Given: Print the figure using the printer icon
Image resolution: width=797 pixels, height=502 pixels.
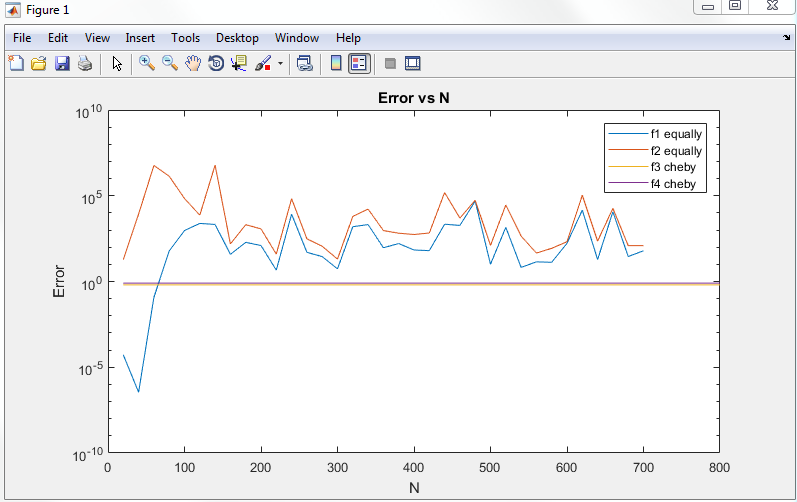Looking at the screenshot, I should point(85,63).
